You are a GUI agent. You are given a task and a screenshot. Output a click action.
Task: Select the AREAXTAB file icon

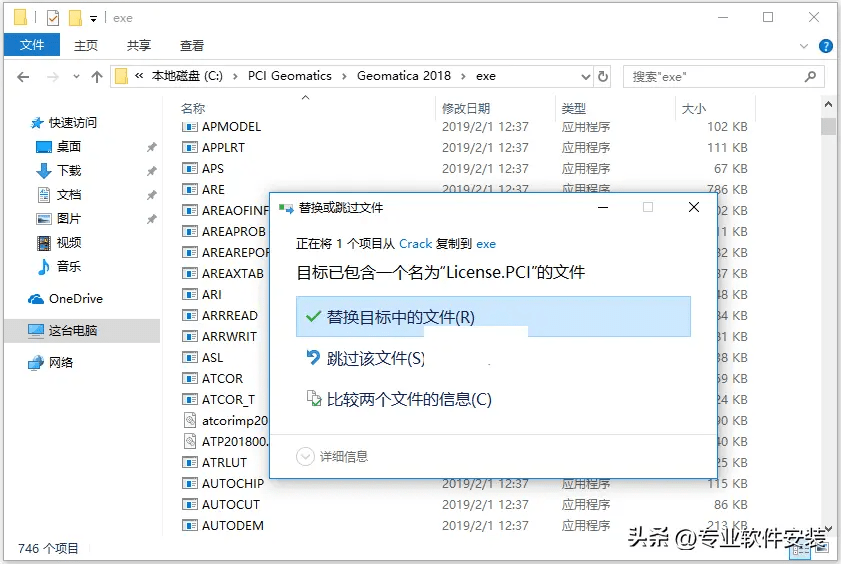[x=189, y=273]
